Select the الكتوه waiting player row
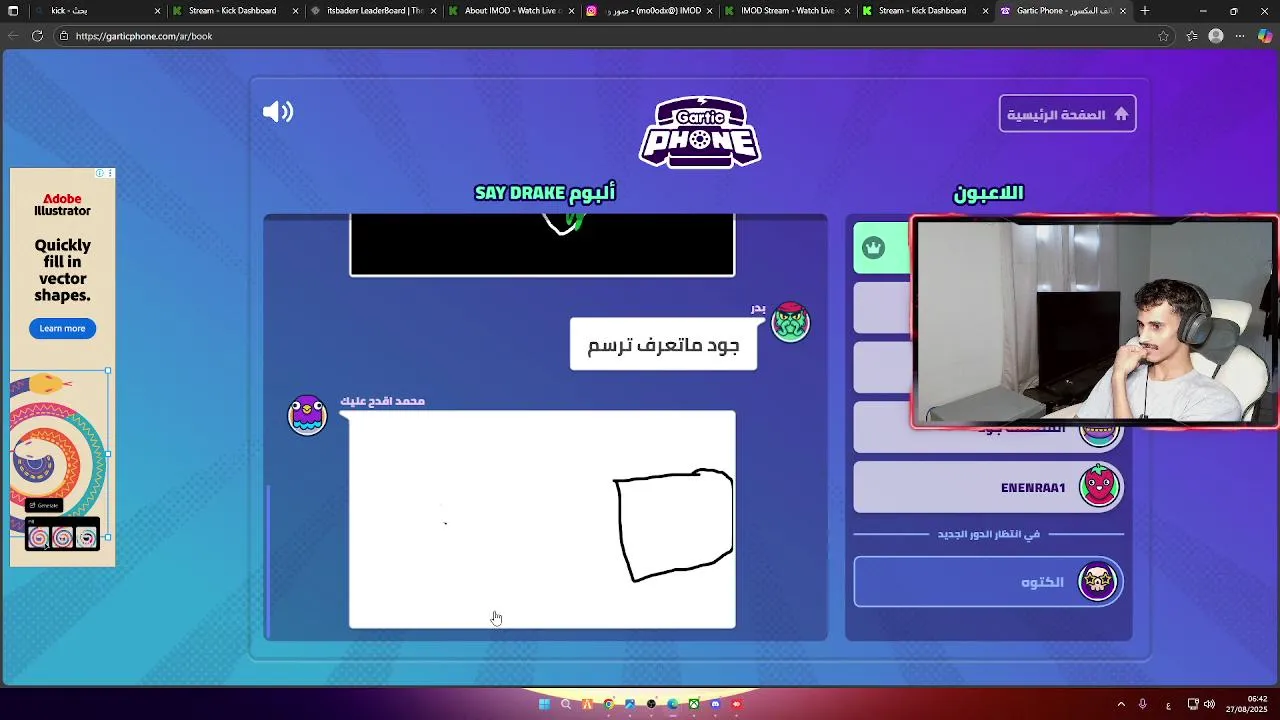 tap(988, 582)
